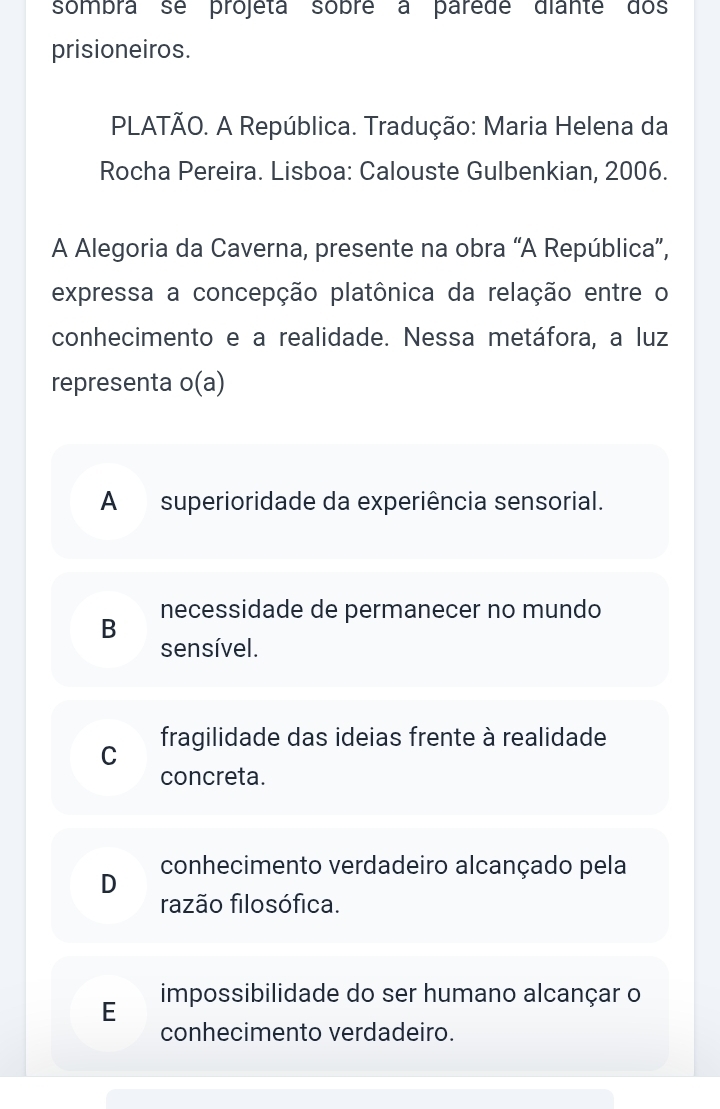Screen dimensions: 720x1109
Task: Click the 'representa o(a)' question ending
Action: click(138, 383)
